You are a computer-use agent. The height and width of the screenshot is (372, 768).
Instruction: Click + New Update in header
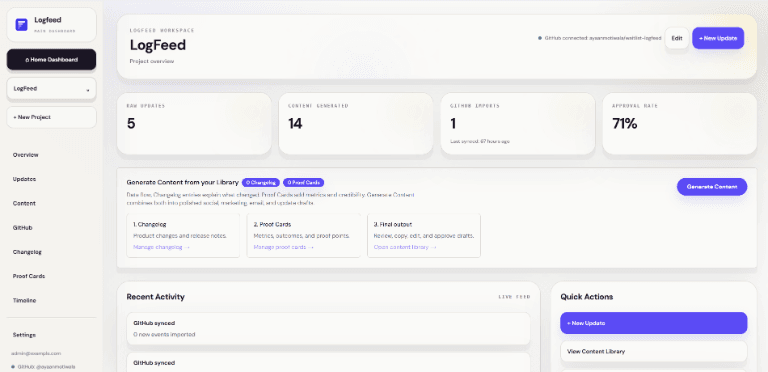718,38
